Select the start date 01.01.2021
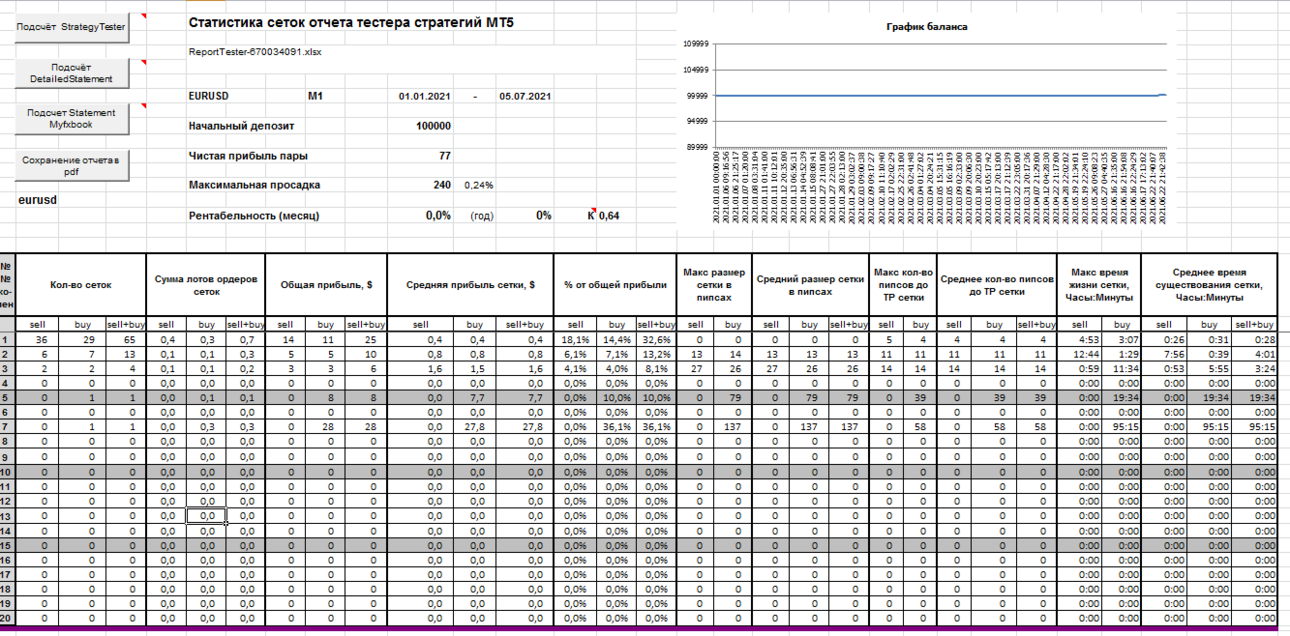This screenshot has height=636, width=1290. [425, 96]
